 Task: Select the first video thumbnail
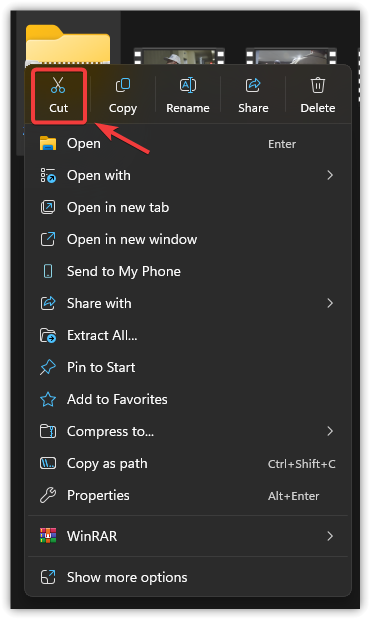click(x=179, y=56)
